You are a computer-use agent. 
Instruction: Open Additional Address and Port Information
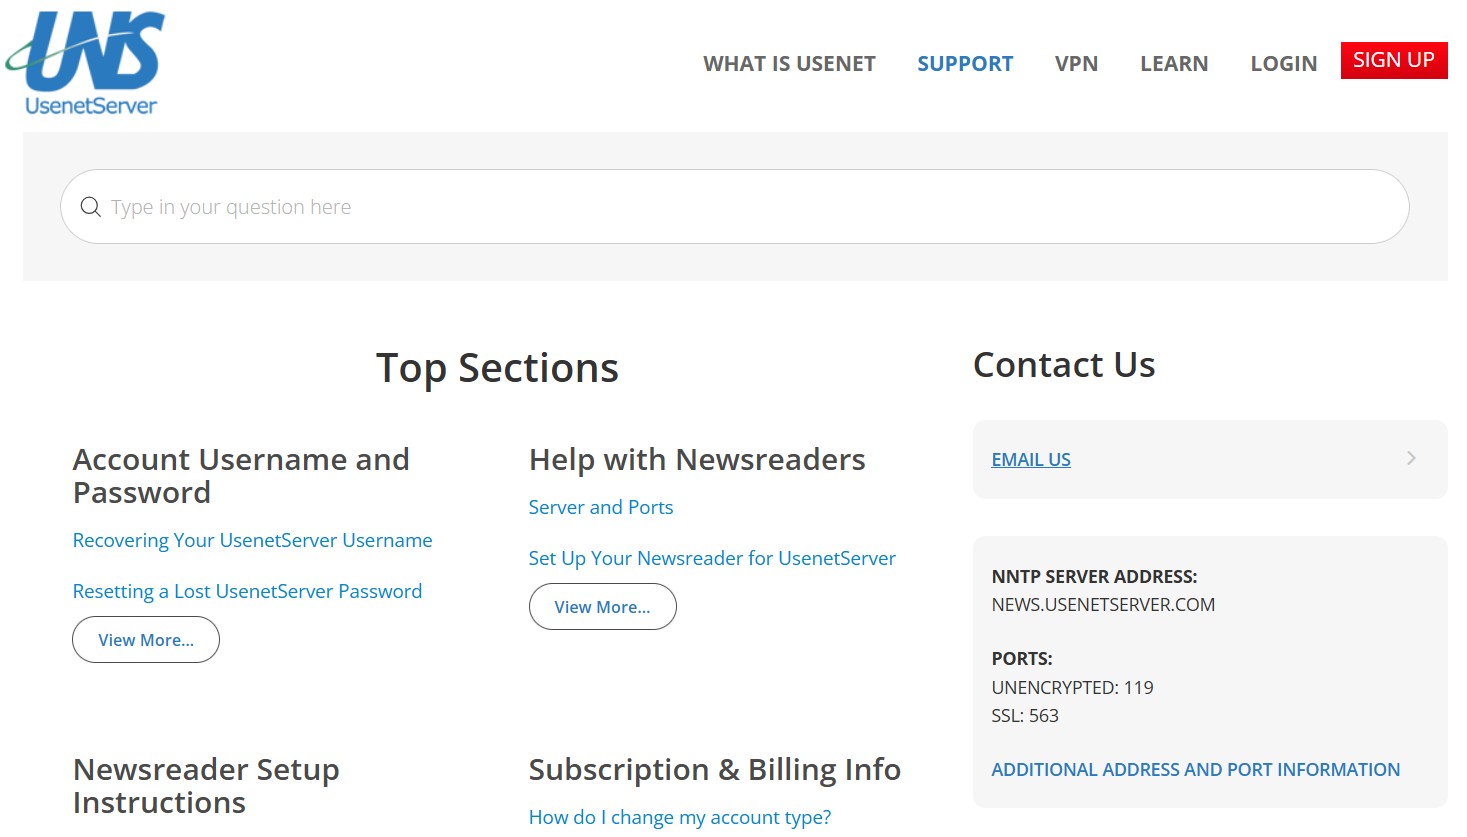(x=1195, y=770)
